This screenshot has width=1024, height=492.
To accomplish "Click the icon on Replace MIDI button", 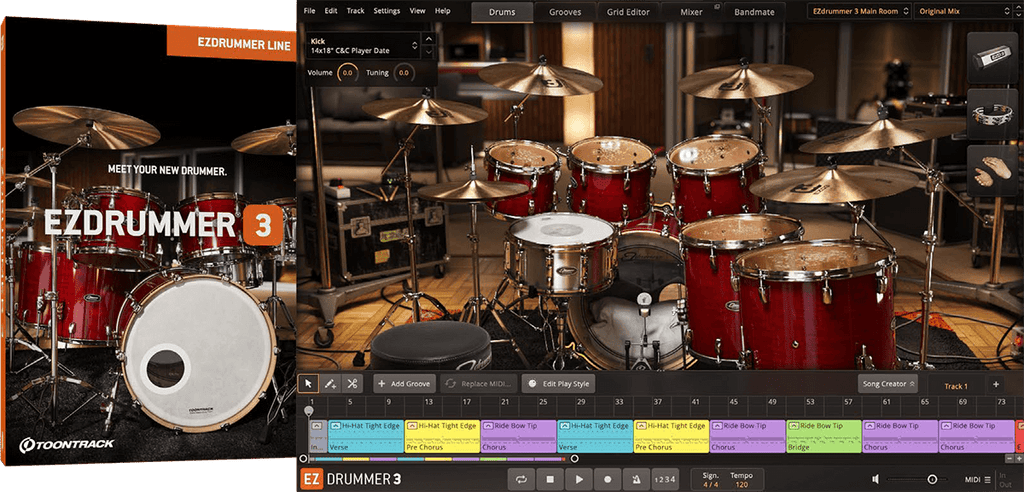I will tap(451, 384).
